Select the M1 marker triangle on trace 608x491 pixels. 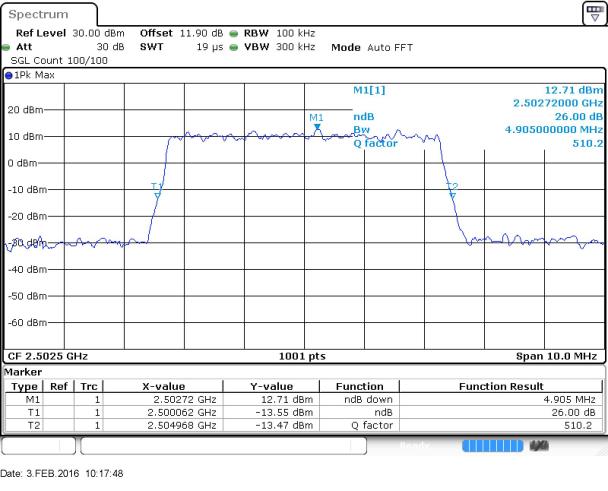click(317, 127)
